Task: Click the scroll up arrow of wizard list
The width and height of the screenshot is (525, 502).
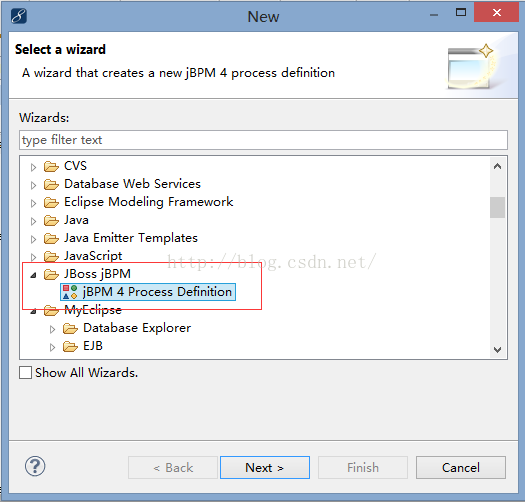Action: 497,166
